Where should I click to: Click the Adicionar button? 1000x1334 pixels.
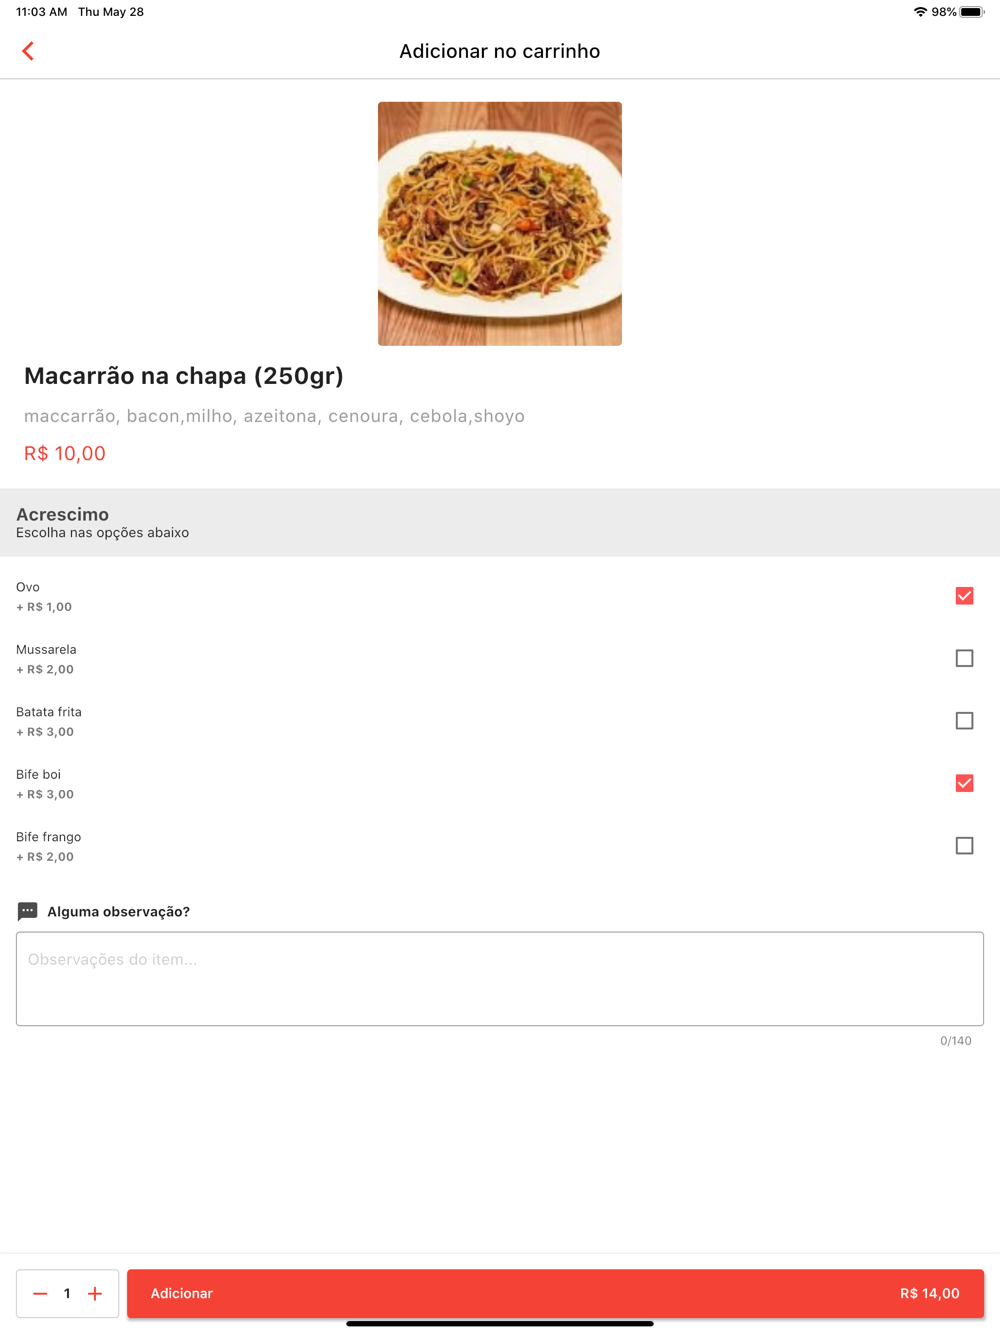(x=555, y=1293)
